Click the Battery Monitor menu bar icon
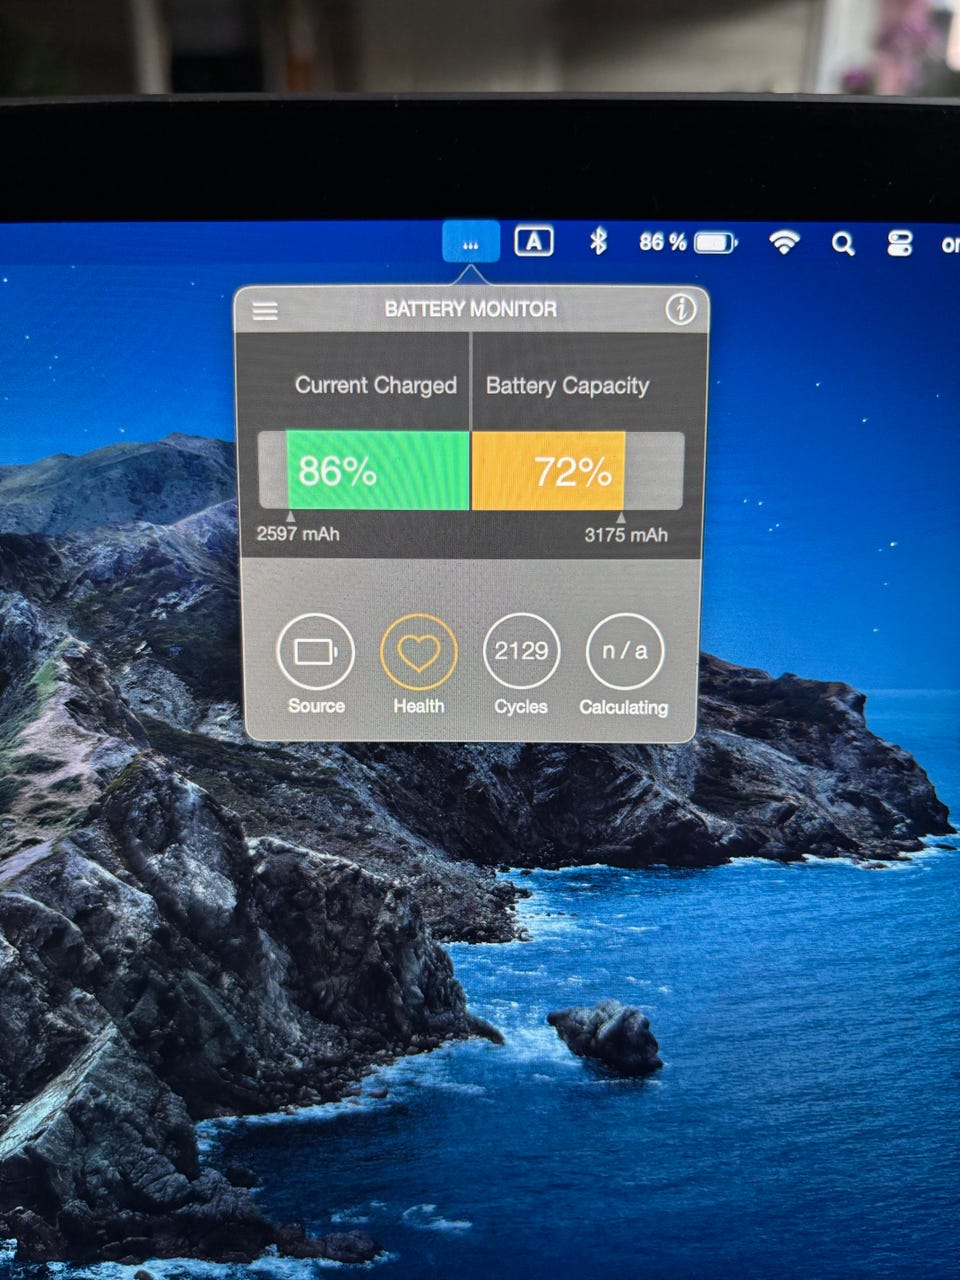This screenshot has height=1280, width=960. pyautogui.click(x=471, y=243)
